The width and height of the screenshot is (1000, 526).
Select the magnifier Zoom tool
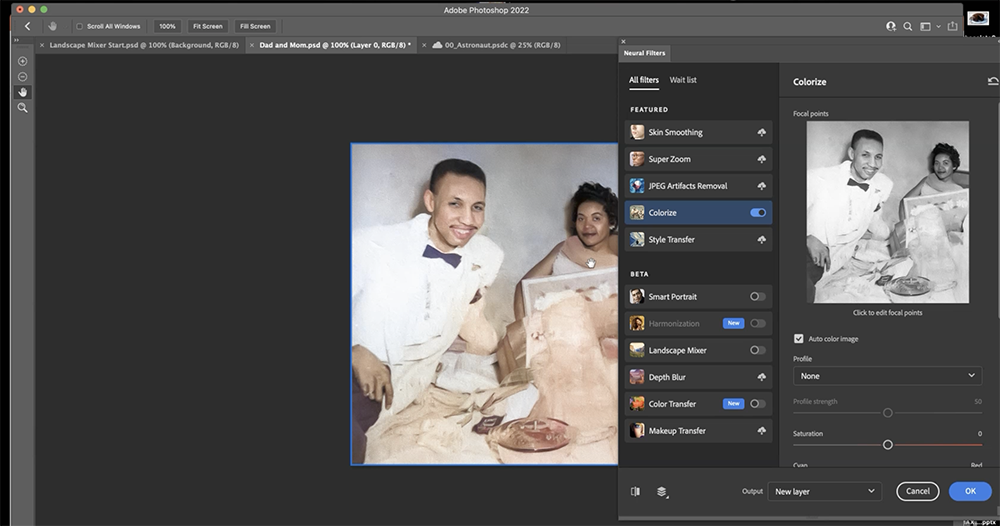point(22,108)
